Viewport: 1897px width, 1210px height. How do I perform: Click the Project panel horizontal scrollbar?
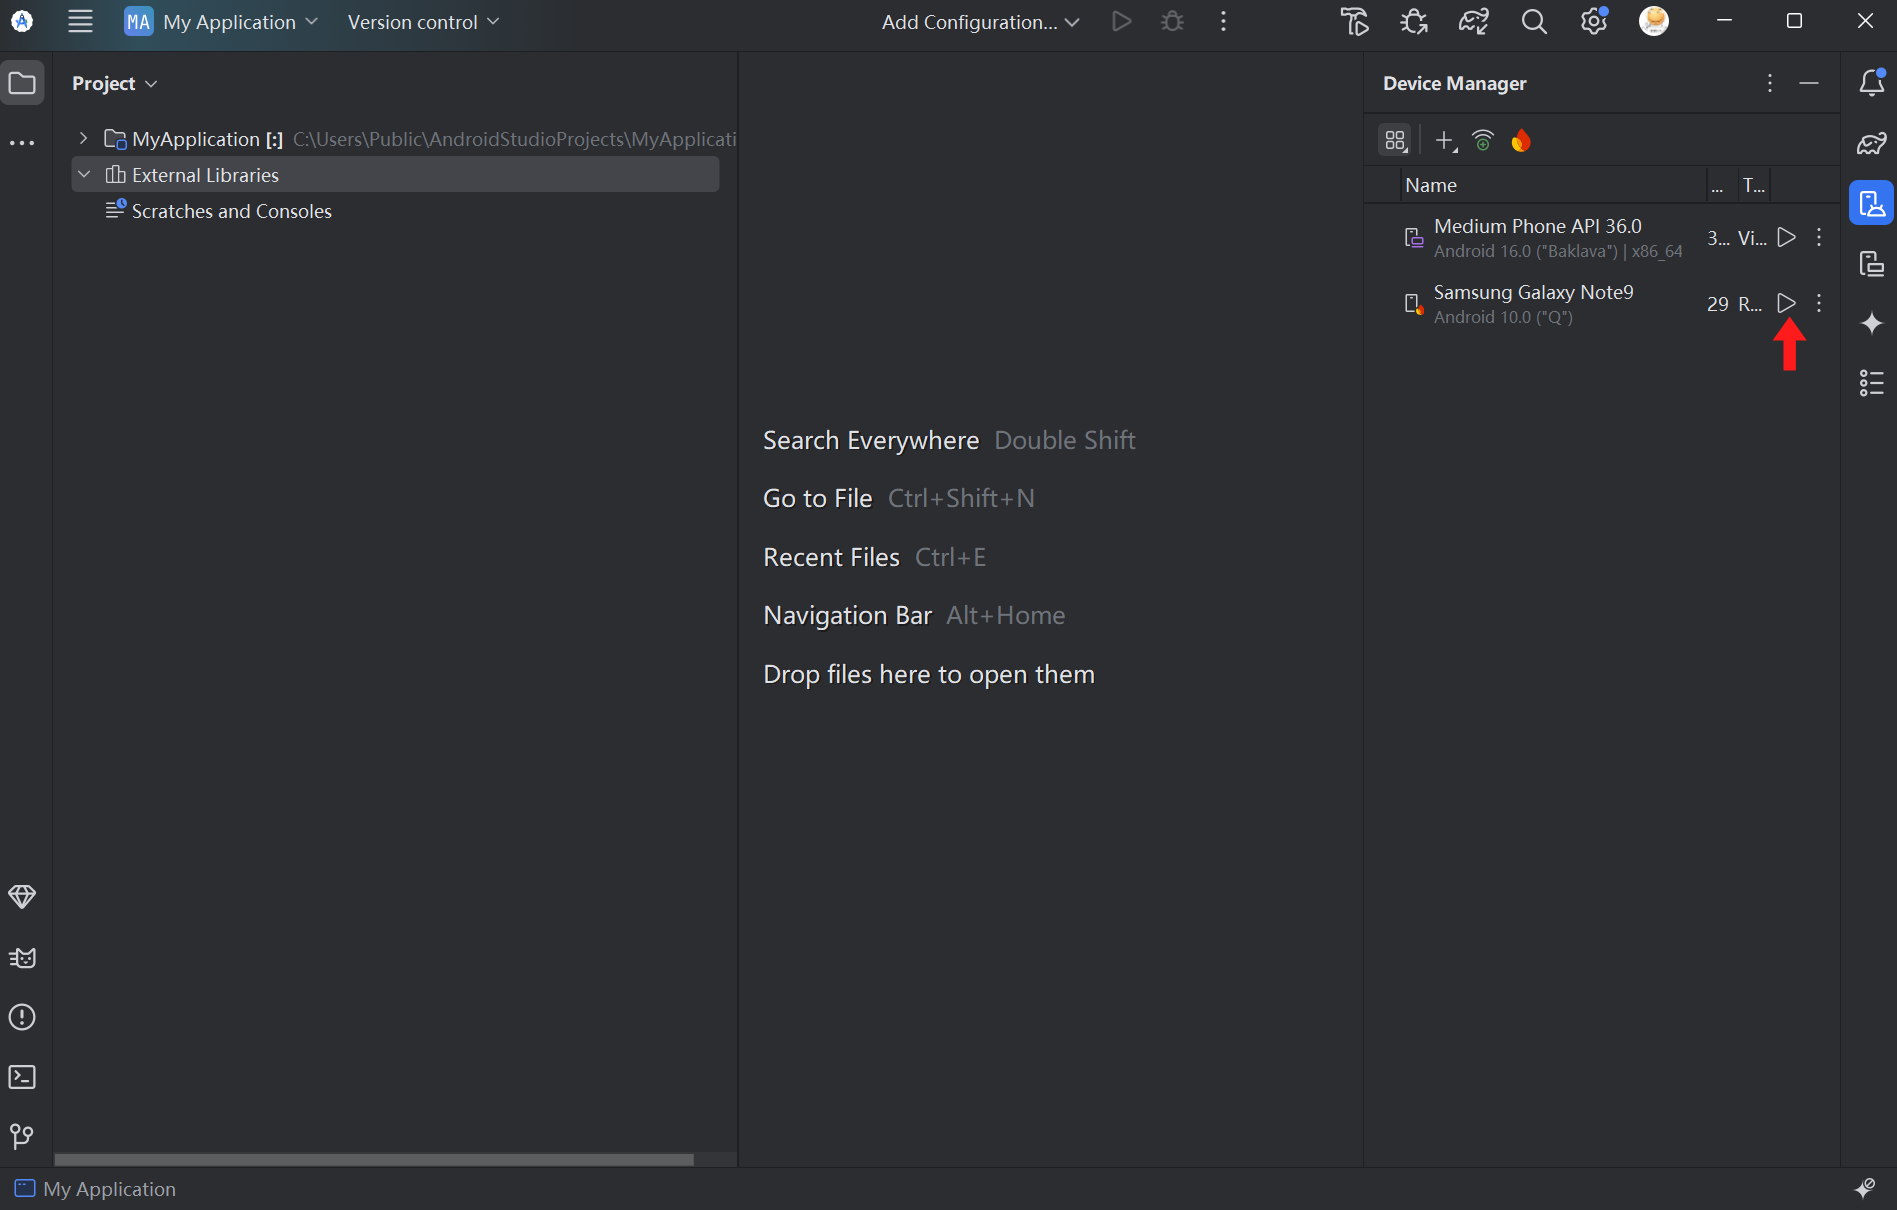pos(373,1159)
